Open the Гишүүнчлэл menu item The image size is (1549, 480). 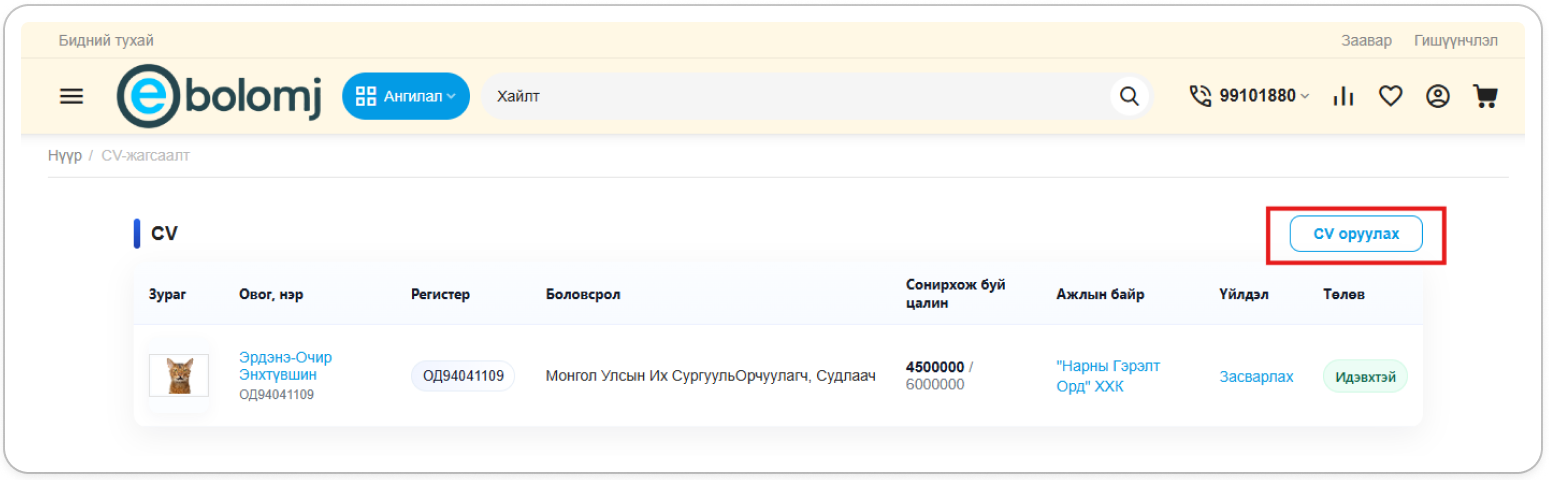(x=1456, y=41)
